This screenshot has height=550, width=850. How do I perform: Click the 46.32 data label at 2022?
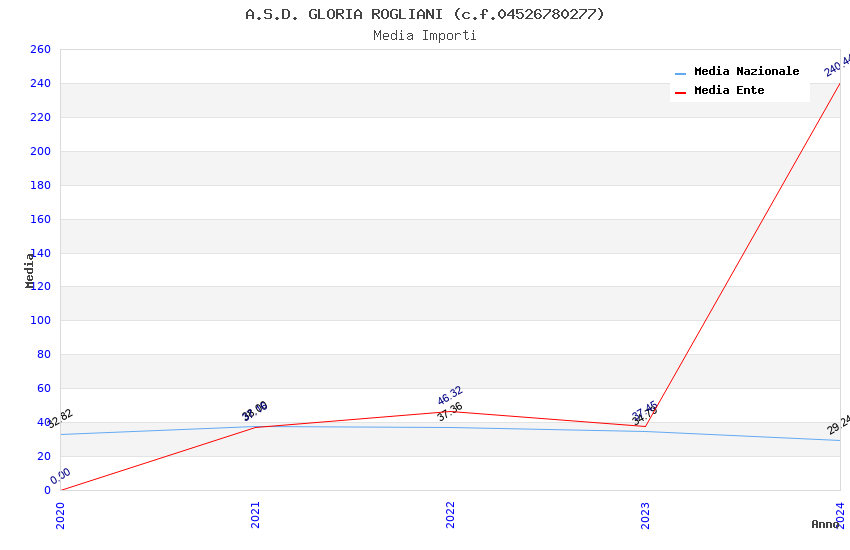(450, 395)
